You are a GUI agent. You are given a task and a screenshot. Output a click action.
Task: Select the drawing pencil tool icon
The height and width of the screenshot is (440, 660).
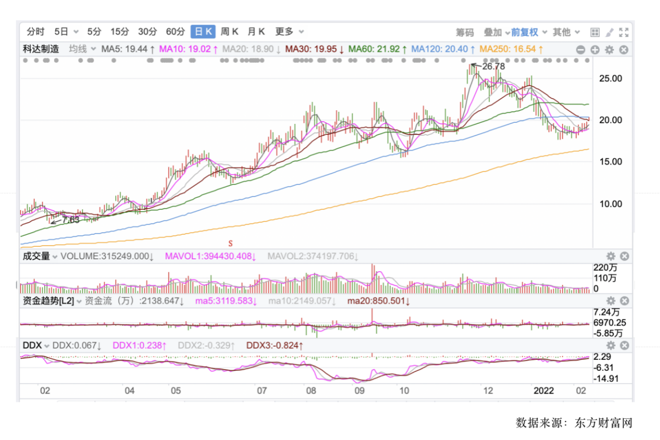[x=610, y=32]
